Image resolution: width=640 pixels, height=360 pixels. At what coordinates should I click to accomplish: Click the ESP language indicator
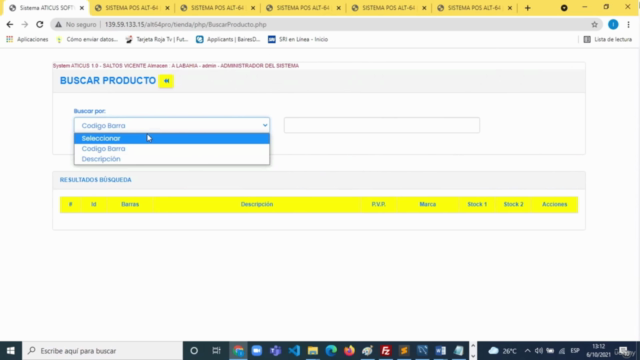[x=575, y=351]
